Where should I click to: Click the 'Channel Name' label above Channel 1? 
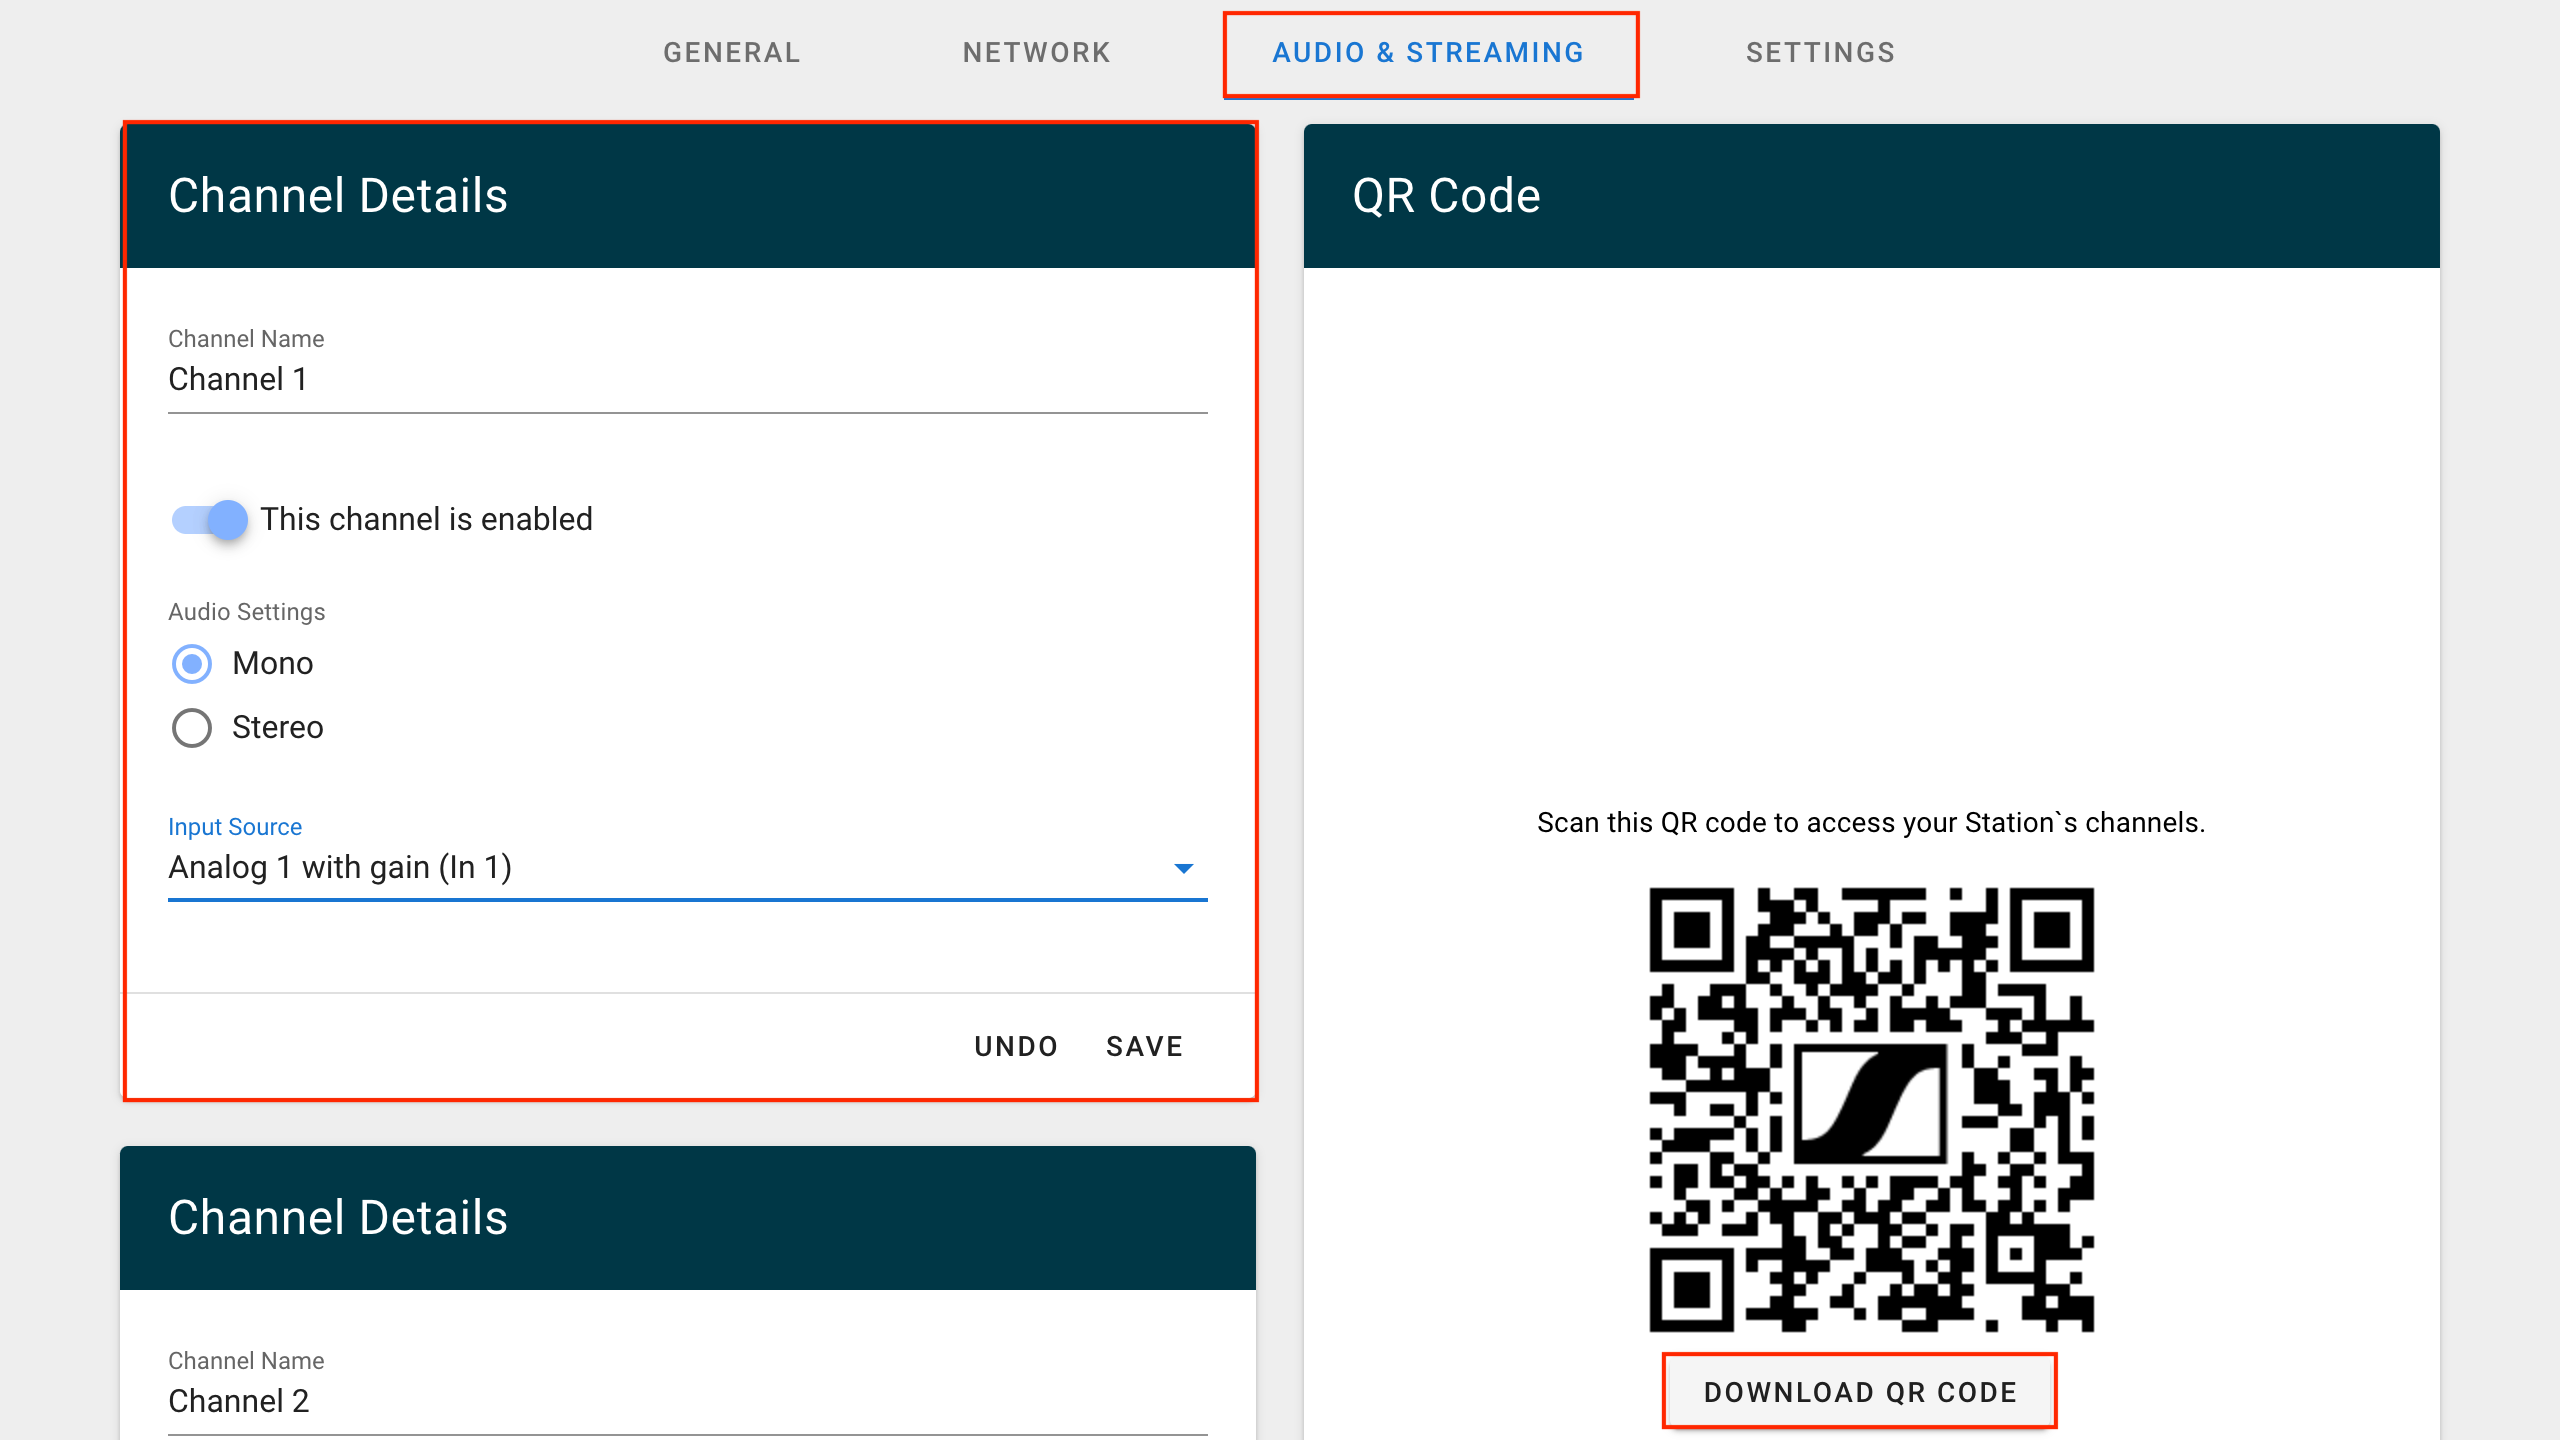pyautogui.click(x=246, y=339)
